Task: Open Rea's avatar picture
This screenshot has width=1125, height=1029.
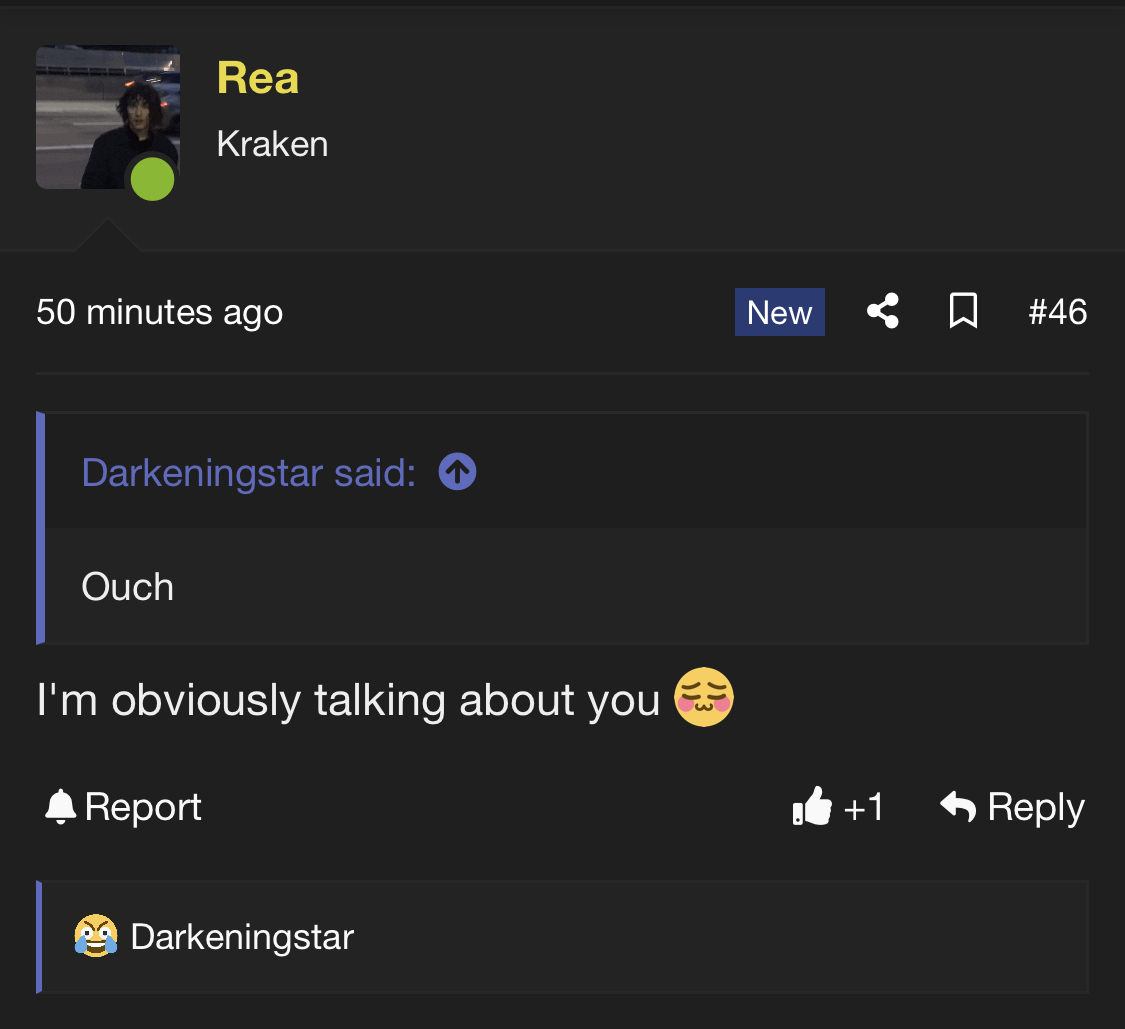Action: 100,110
